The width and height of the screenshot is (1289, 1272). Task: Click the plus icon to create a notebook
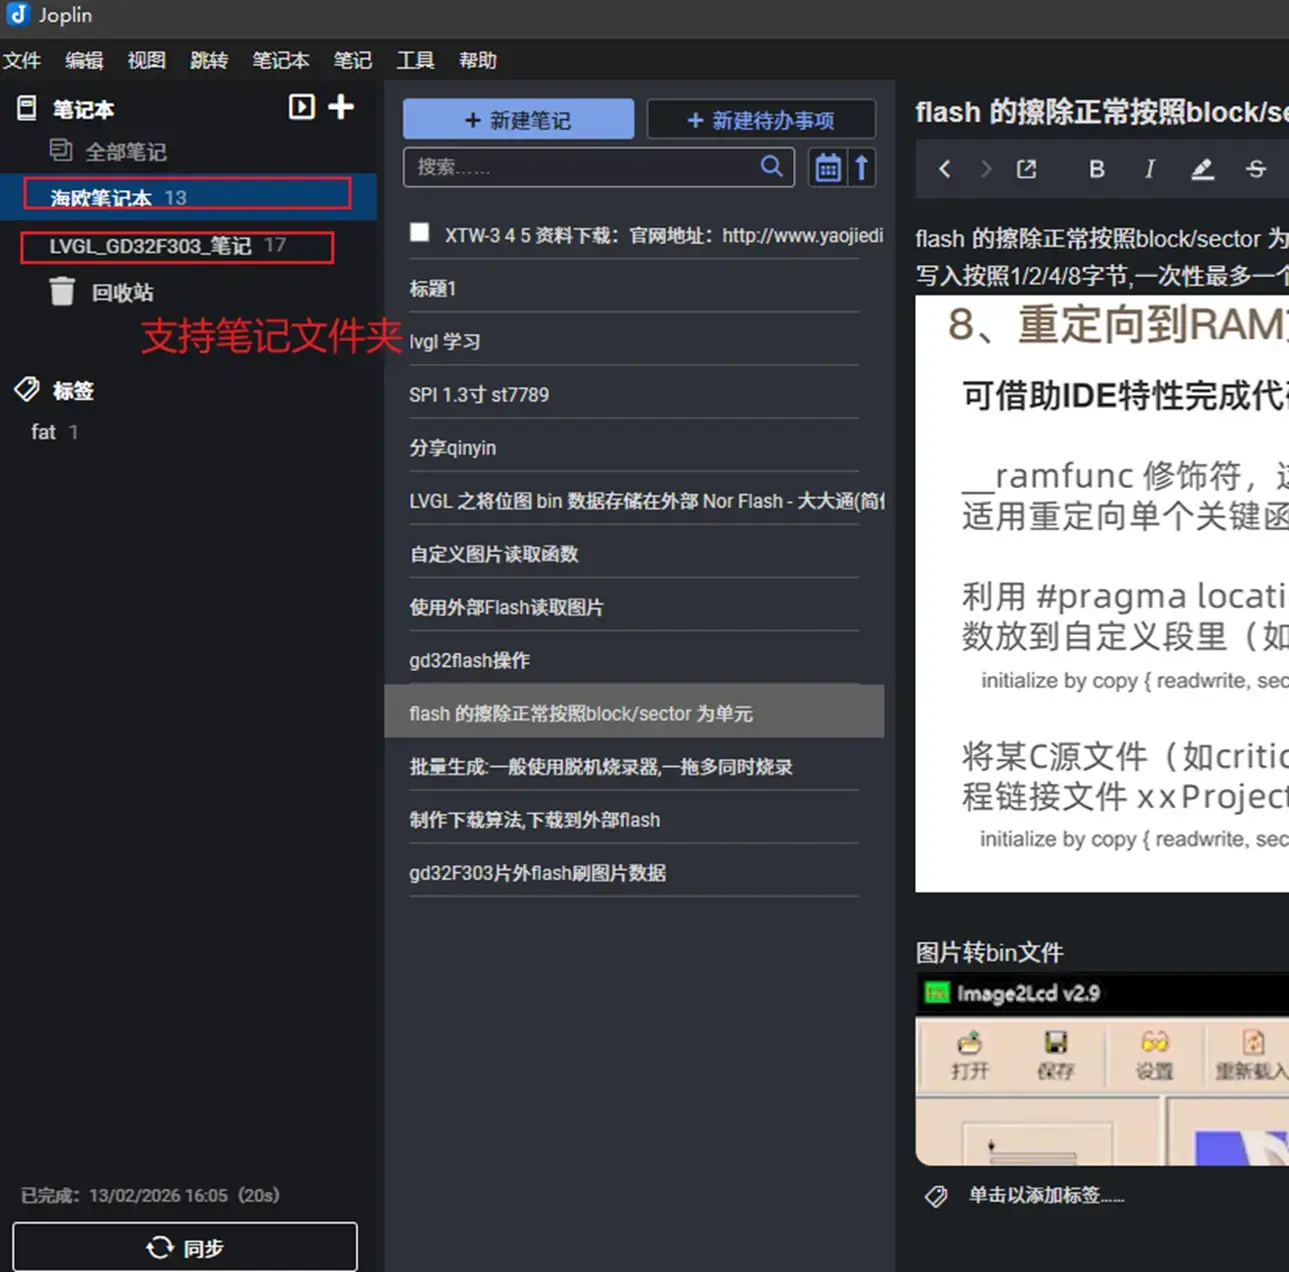(340, 107)
